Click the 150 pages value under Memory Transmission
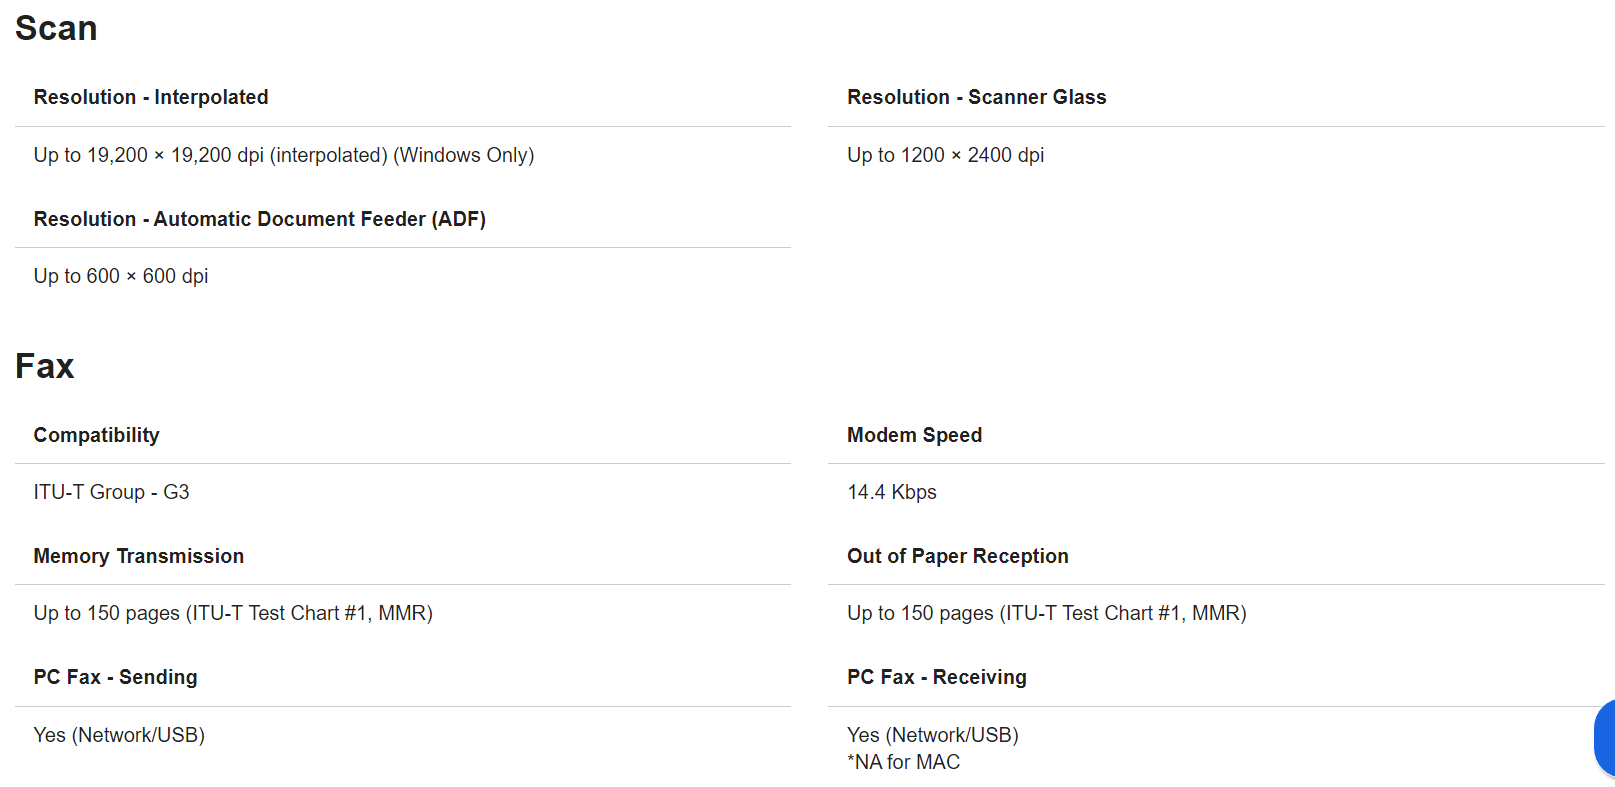 coord(232,613)
